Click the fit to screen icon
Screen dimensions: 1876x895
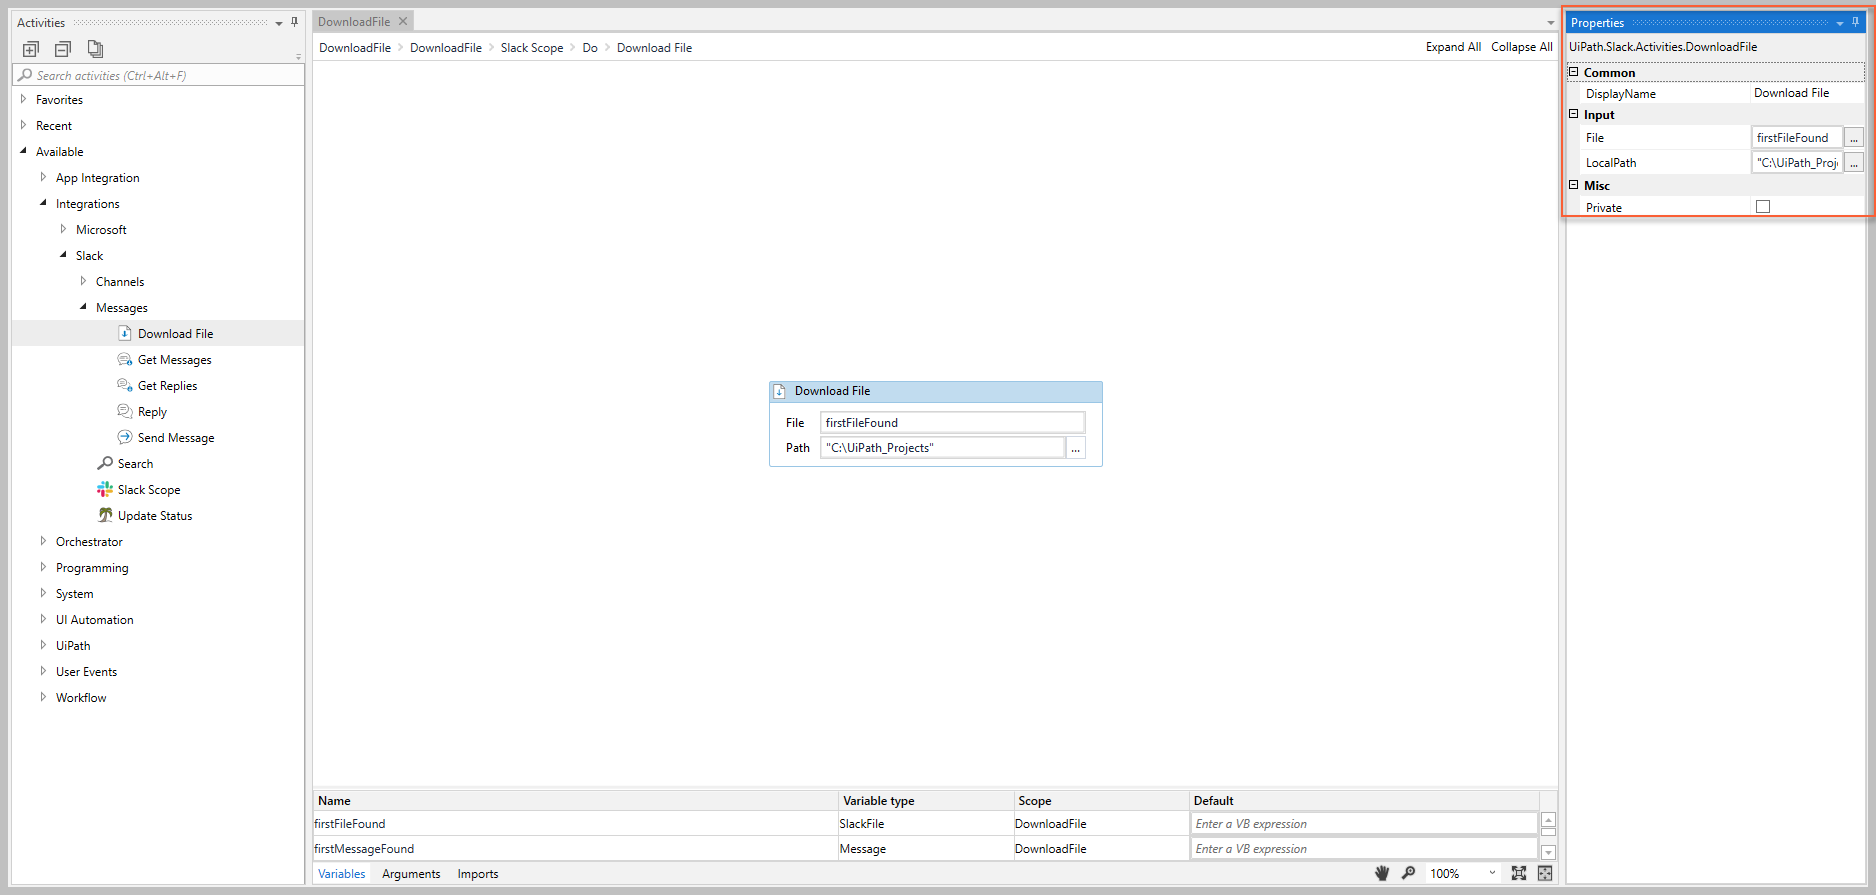pos(1519,873)
